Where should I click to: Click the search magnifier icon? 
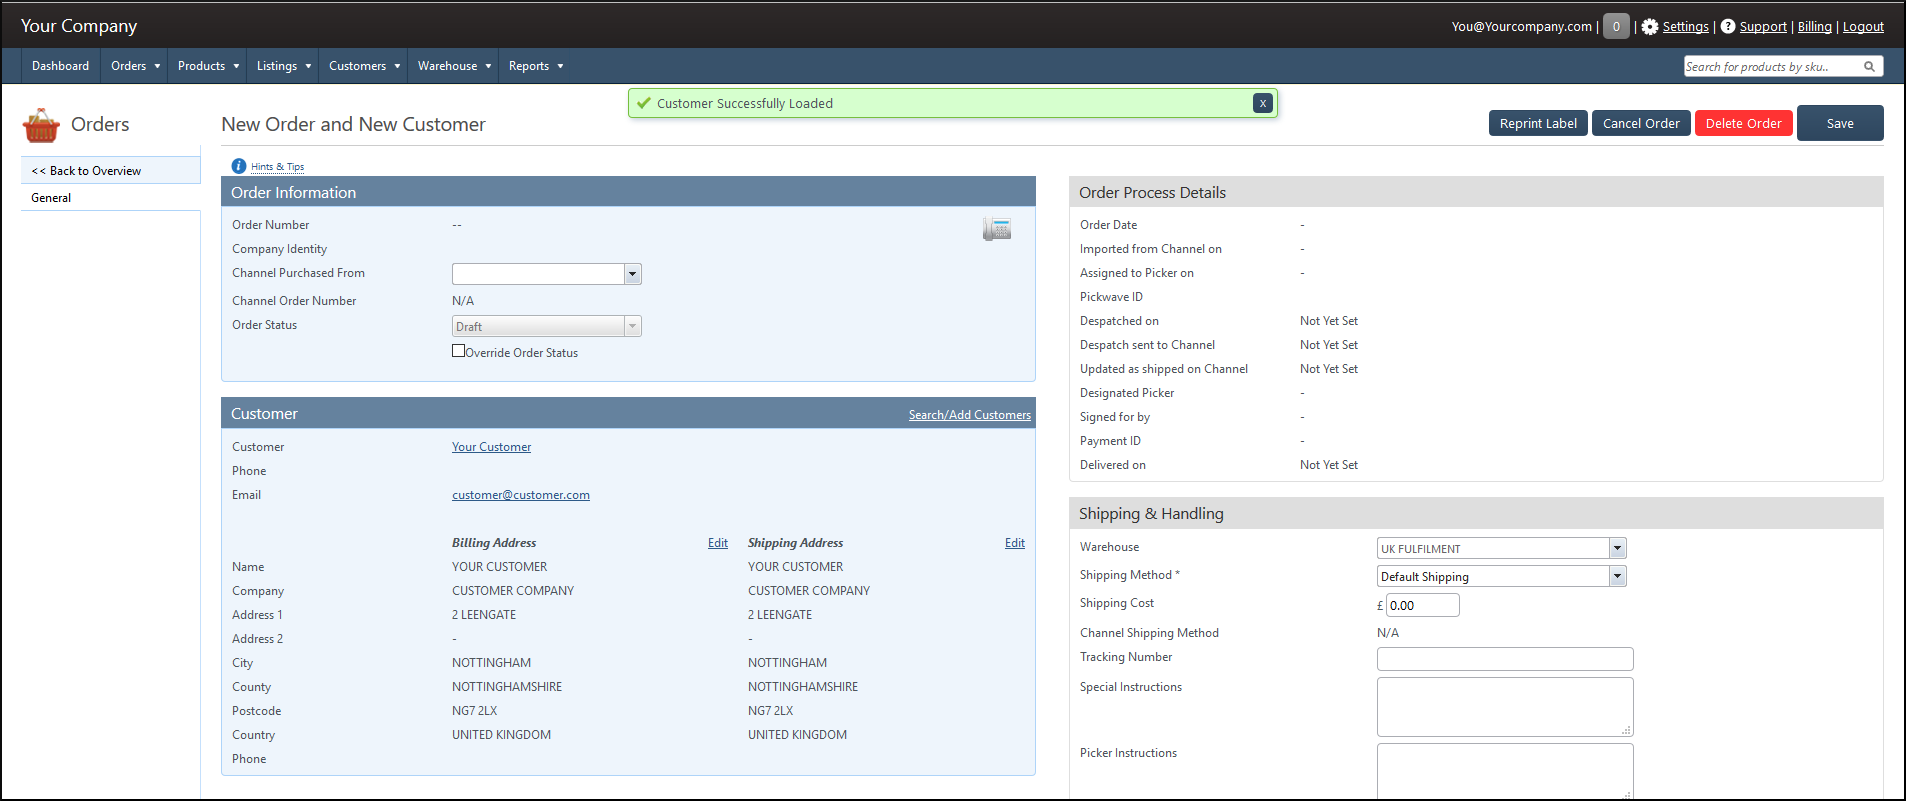[1869, 66]
